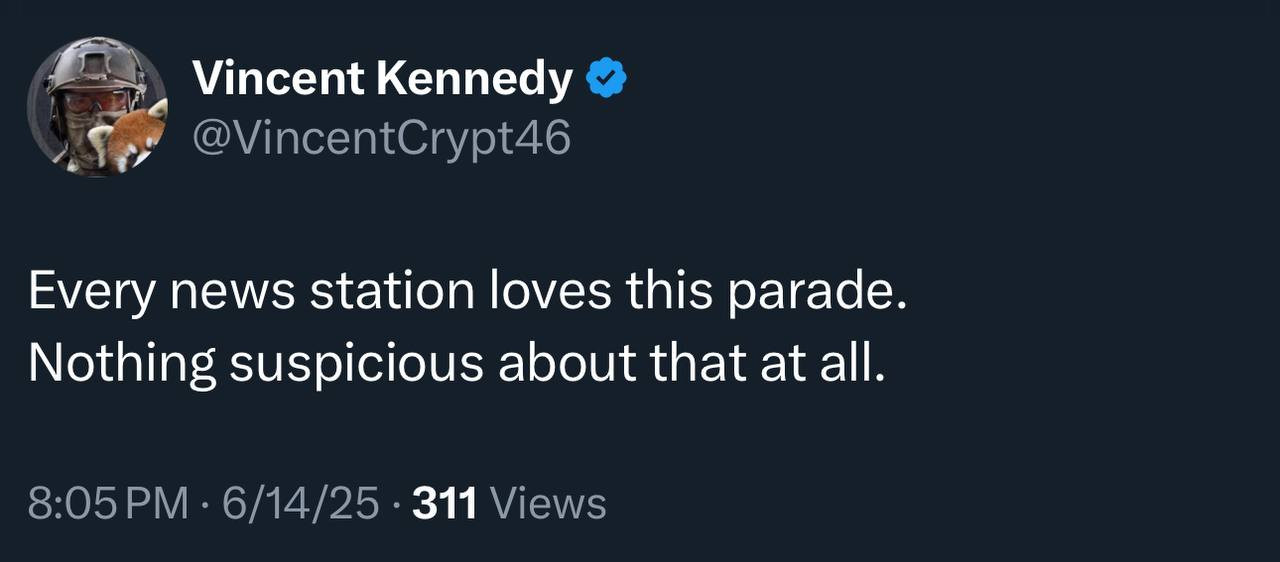Open the "Vincent Kennedy" display name

382,78
